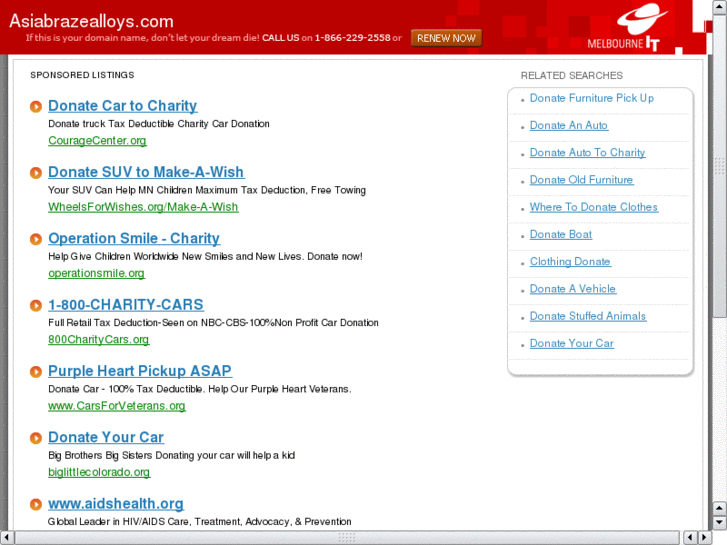
Task: Click orange arrow bullet beside Donate Your Car listing
Action: (x=36, y=438)
